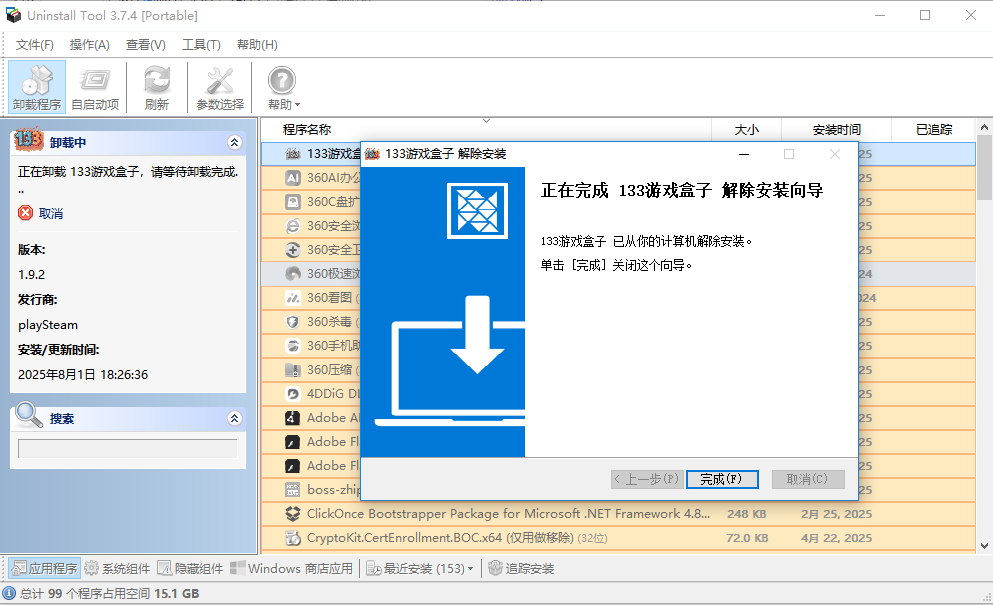Collapse the 卸载中 panel with its chevron

[235, 142]
